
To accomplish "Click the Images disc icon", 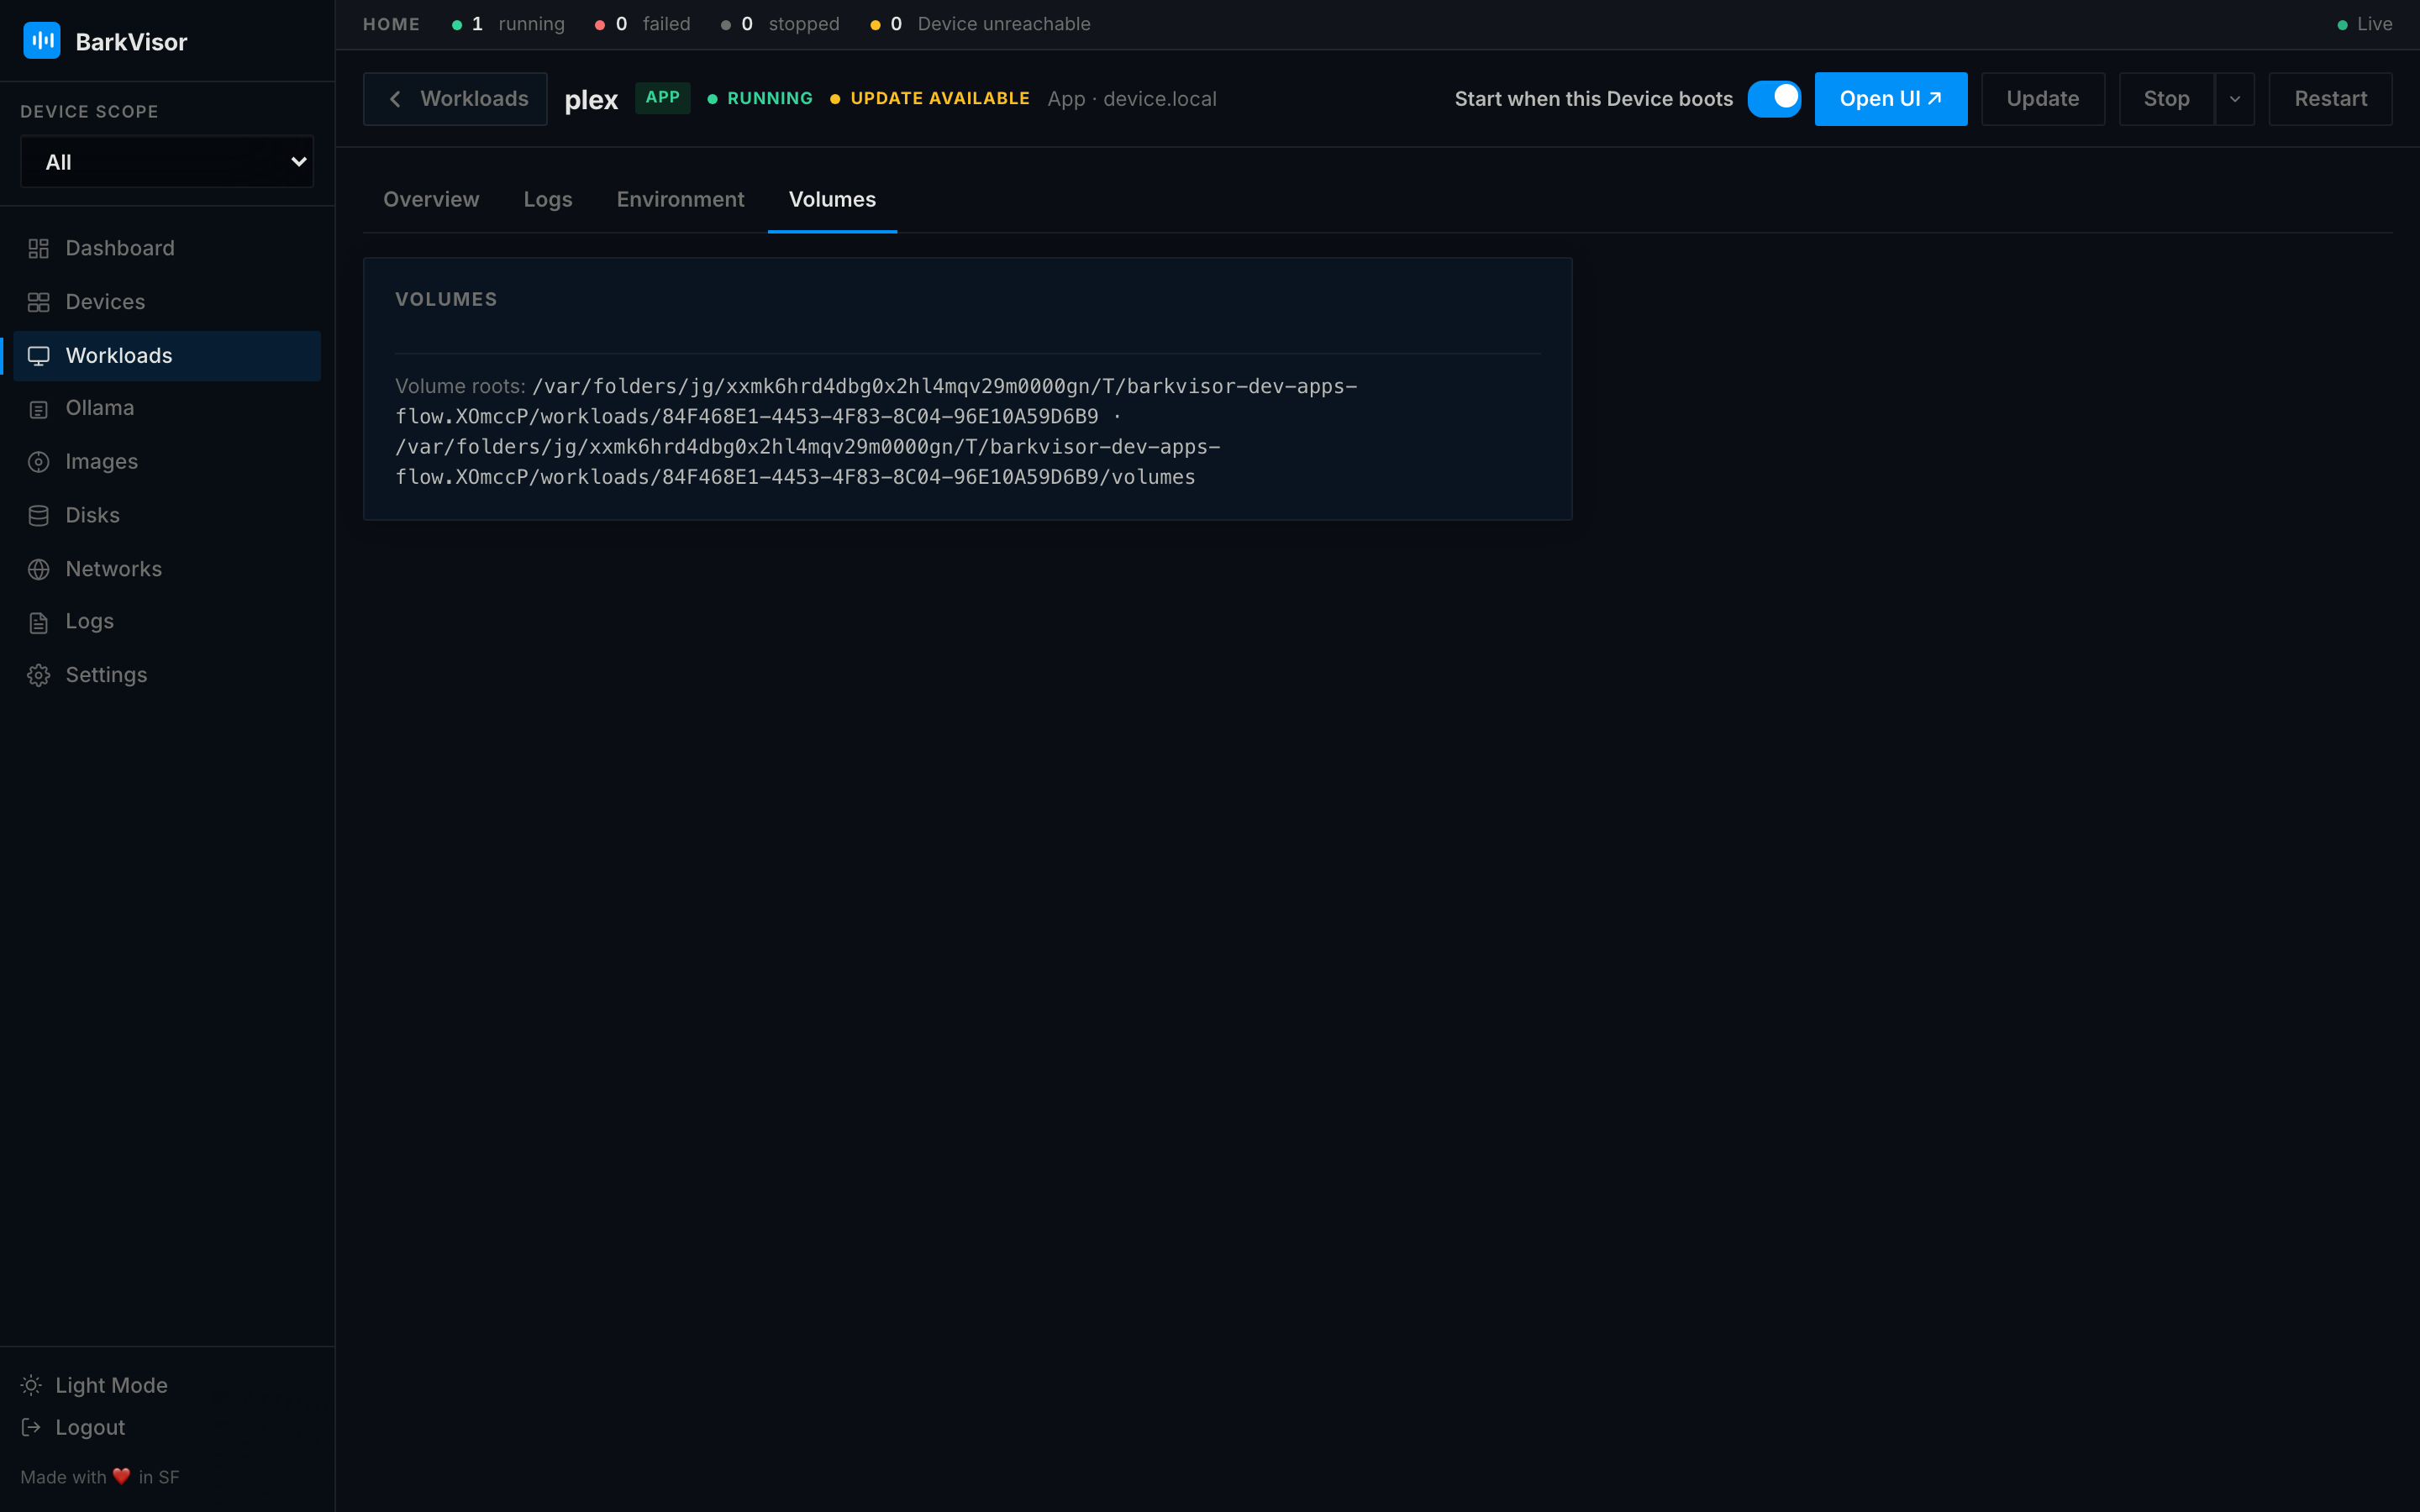I will 38,462.
